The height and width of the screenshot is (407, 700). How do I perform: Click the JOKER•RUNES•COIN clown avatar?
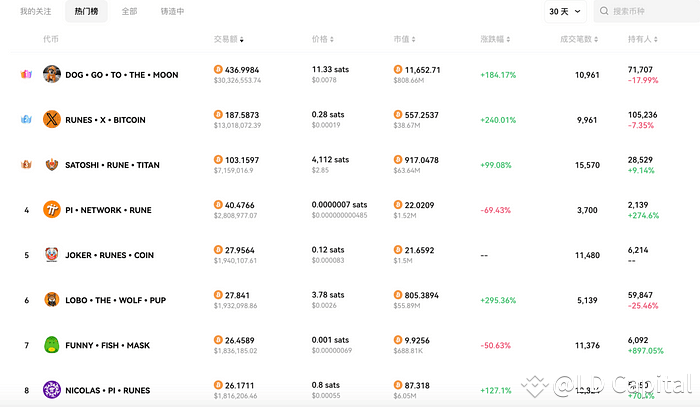point(51,254)
